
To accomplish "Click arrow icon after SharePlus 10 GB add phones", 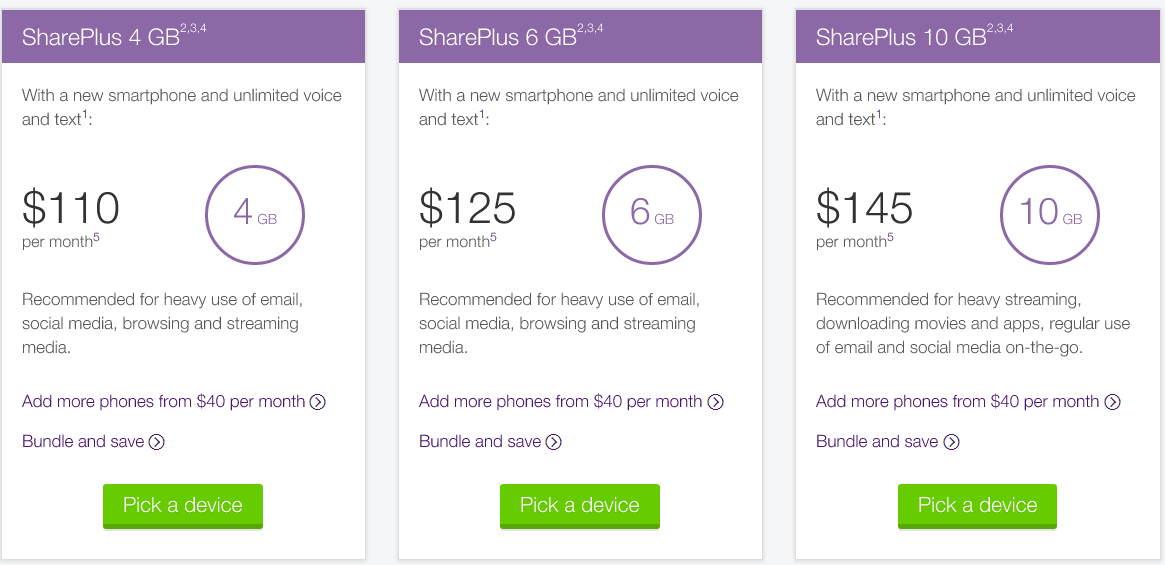I will (x=1112, y=402).
